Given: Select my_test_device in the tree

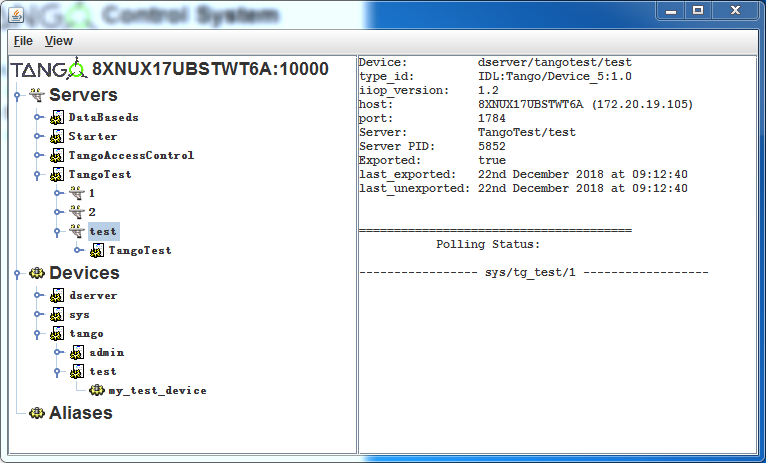Looking at the screenshot, I should pyautogui.click(x=157, y=391).
